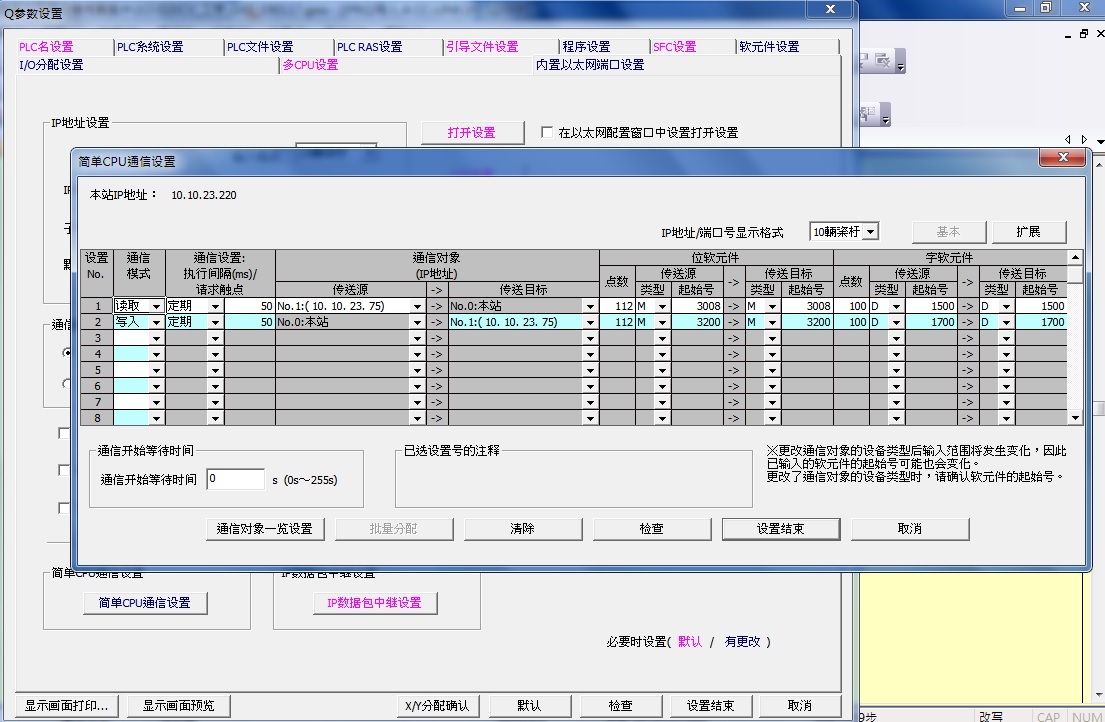Click the 通信对象一览设置 button
The height and width of the screenshot is (722, 1105).
(265, 528)
